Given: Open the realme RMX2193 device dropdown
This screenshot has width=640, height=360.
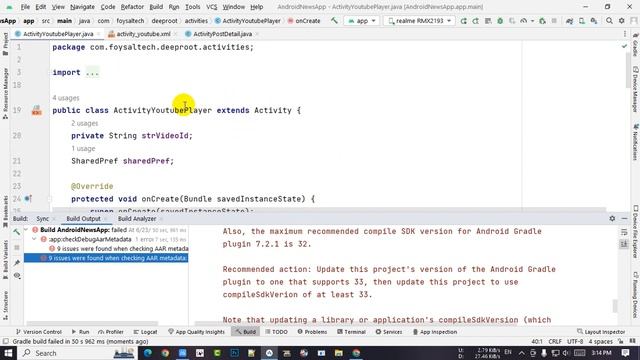Looking at the screenshot, I should point(419,21).
